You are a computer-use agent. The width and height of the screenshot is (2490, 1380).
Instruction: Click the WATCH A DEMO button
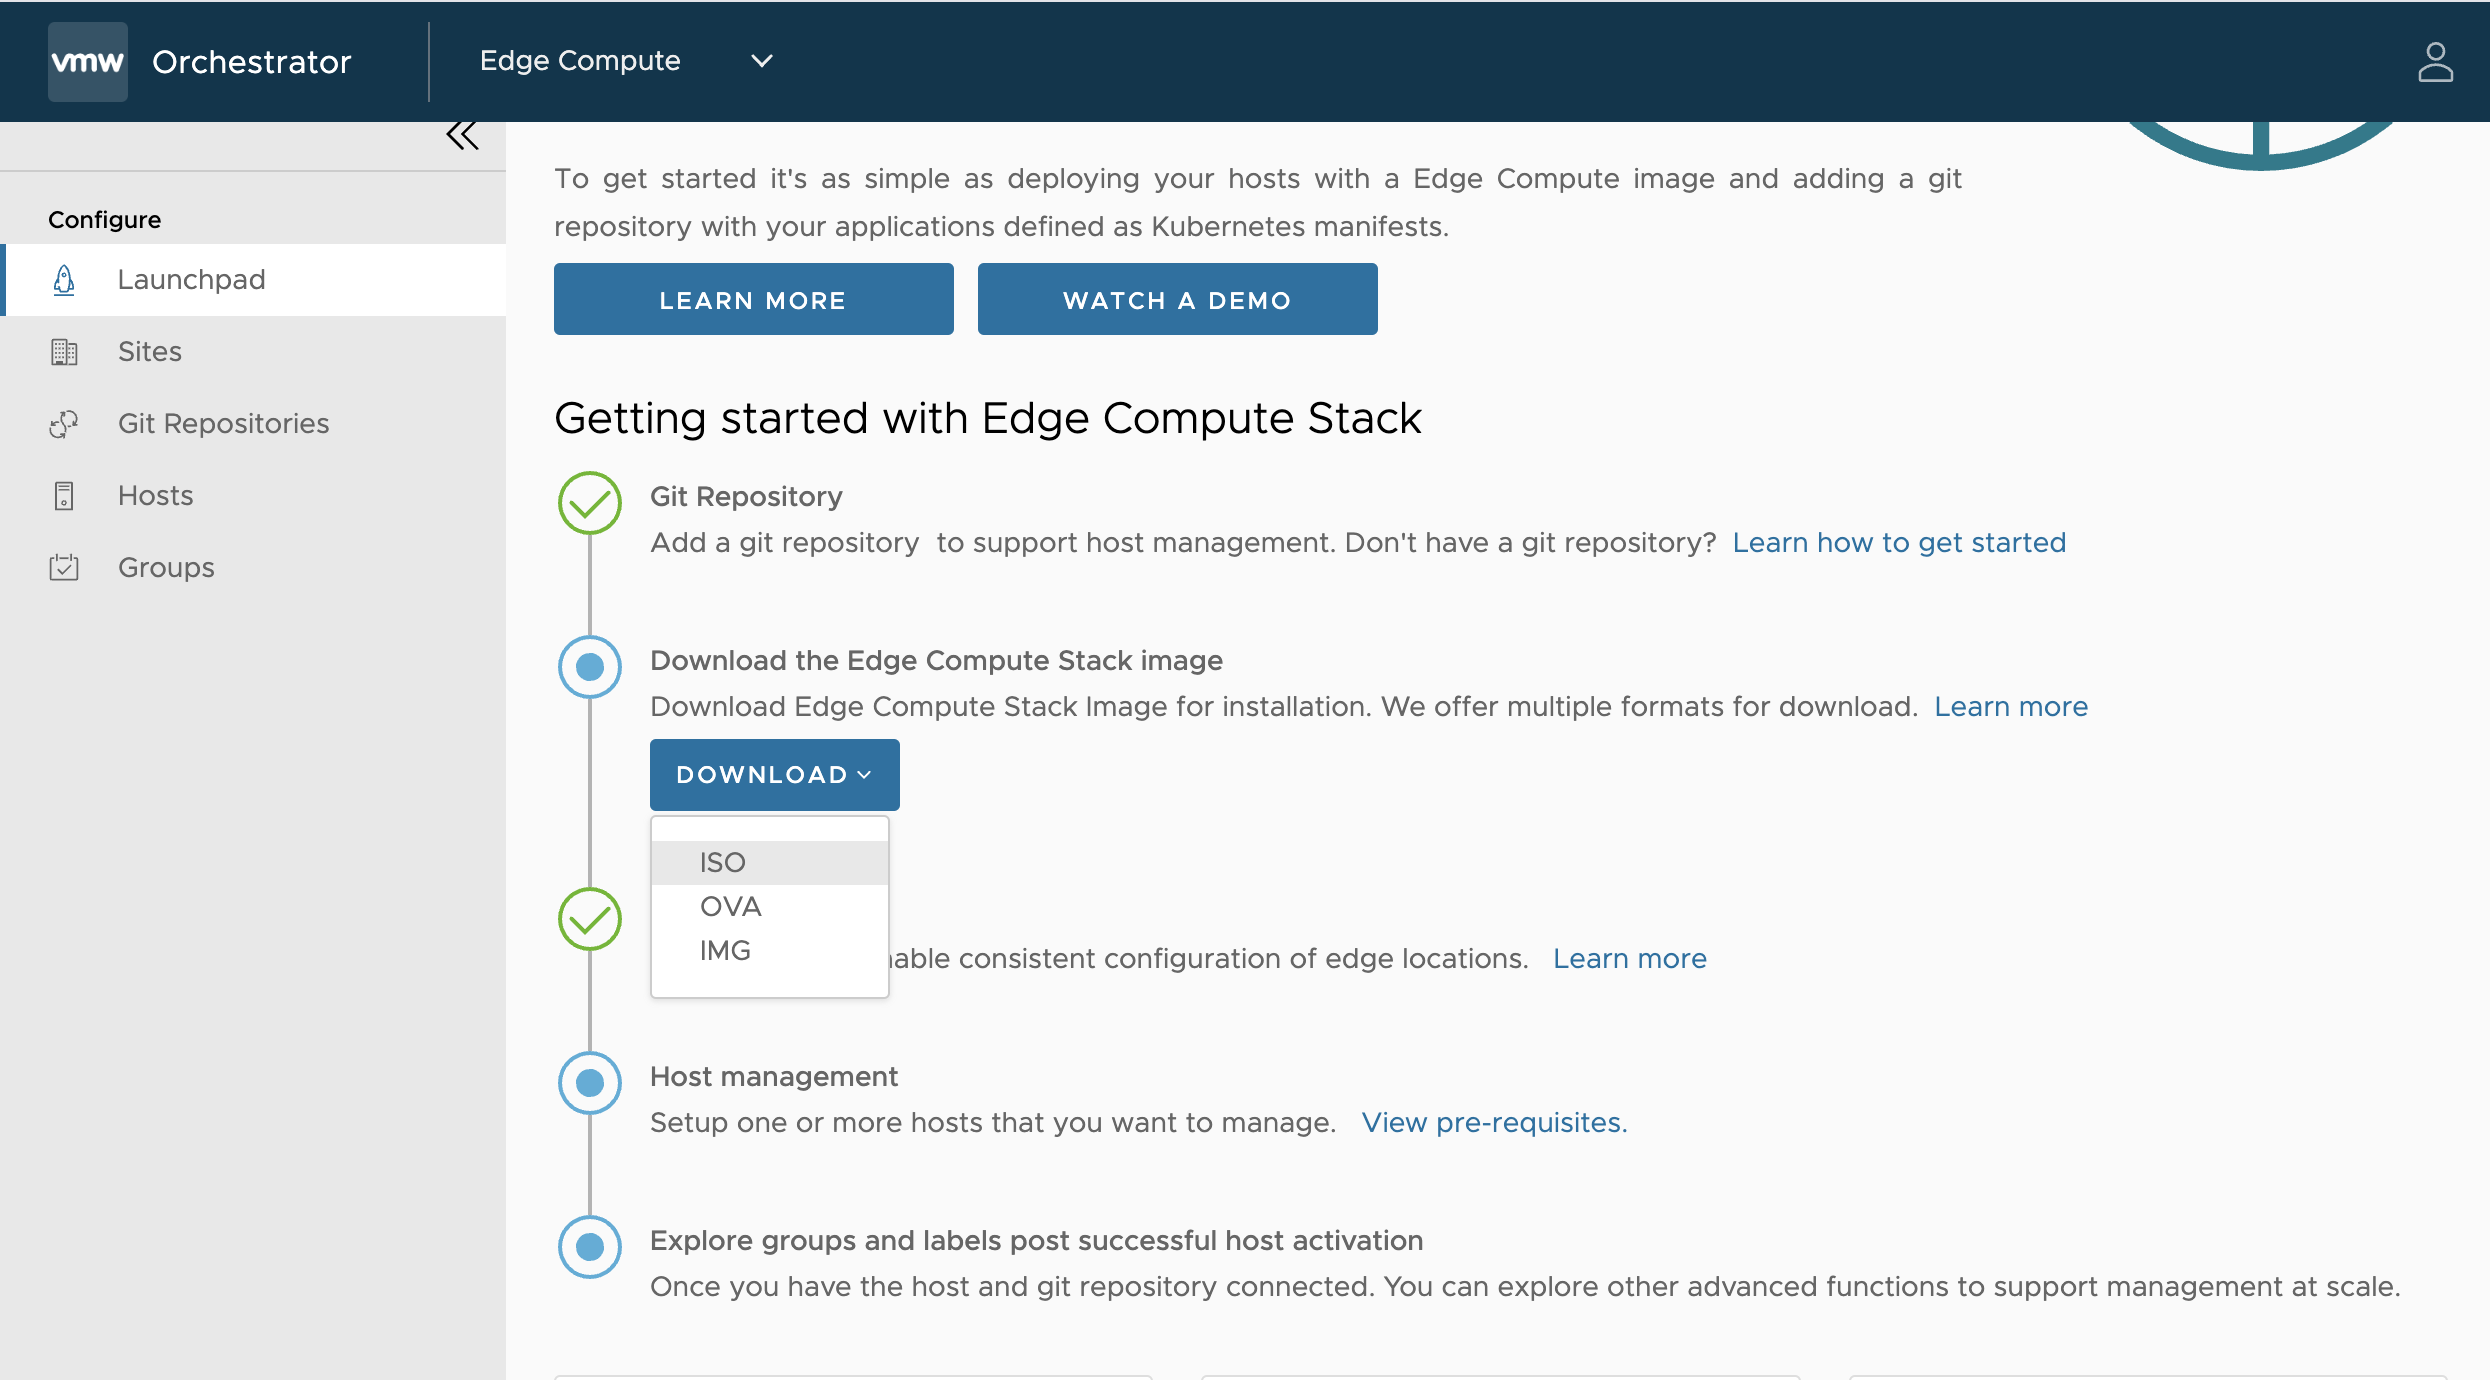pos(1177,299)
